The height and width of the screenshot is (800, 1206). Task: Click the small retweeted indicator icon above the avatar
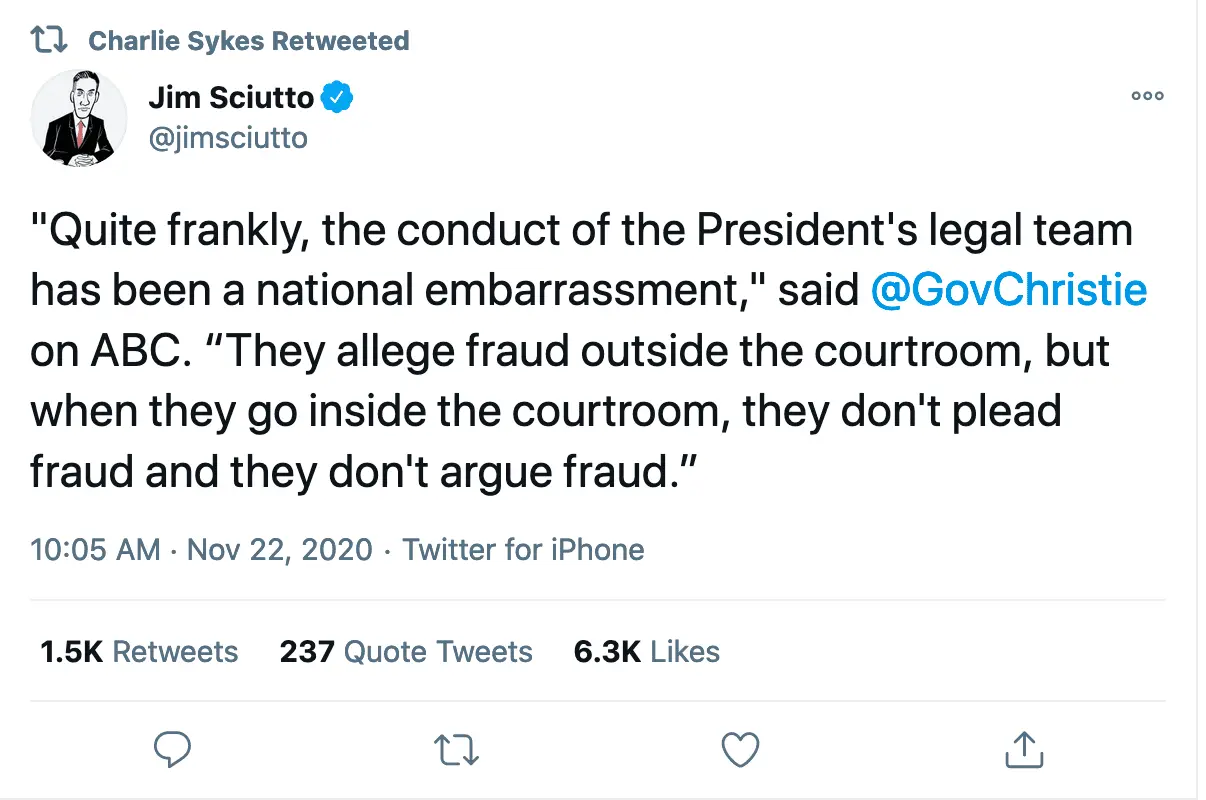(47, 41)
